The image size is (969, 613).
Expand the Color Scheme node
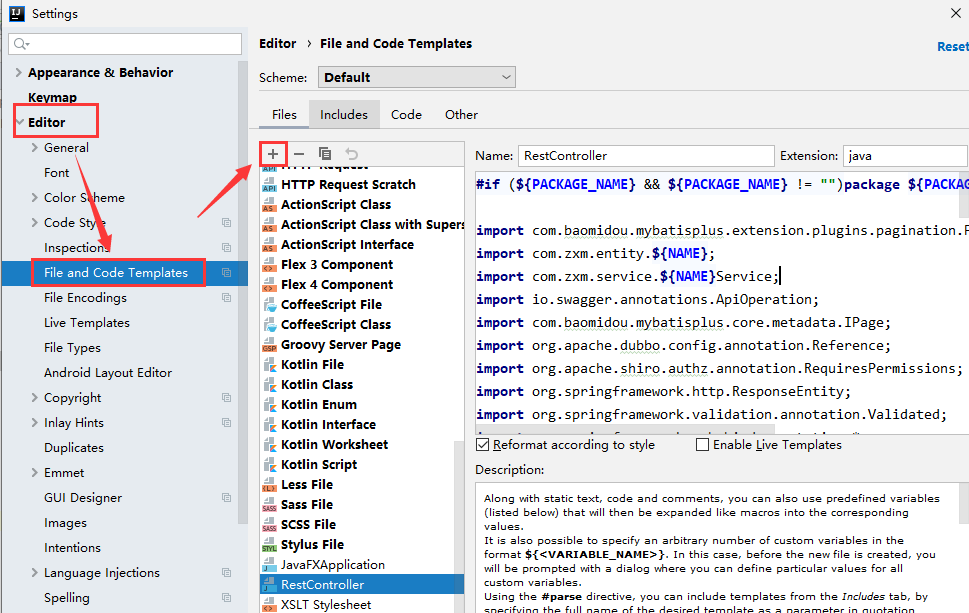coord(35,197)
